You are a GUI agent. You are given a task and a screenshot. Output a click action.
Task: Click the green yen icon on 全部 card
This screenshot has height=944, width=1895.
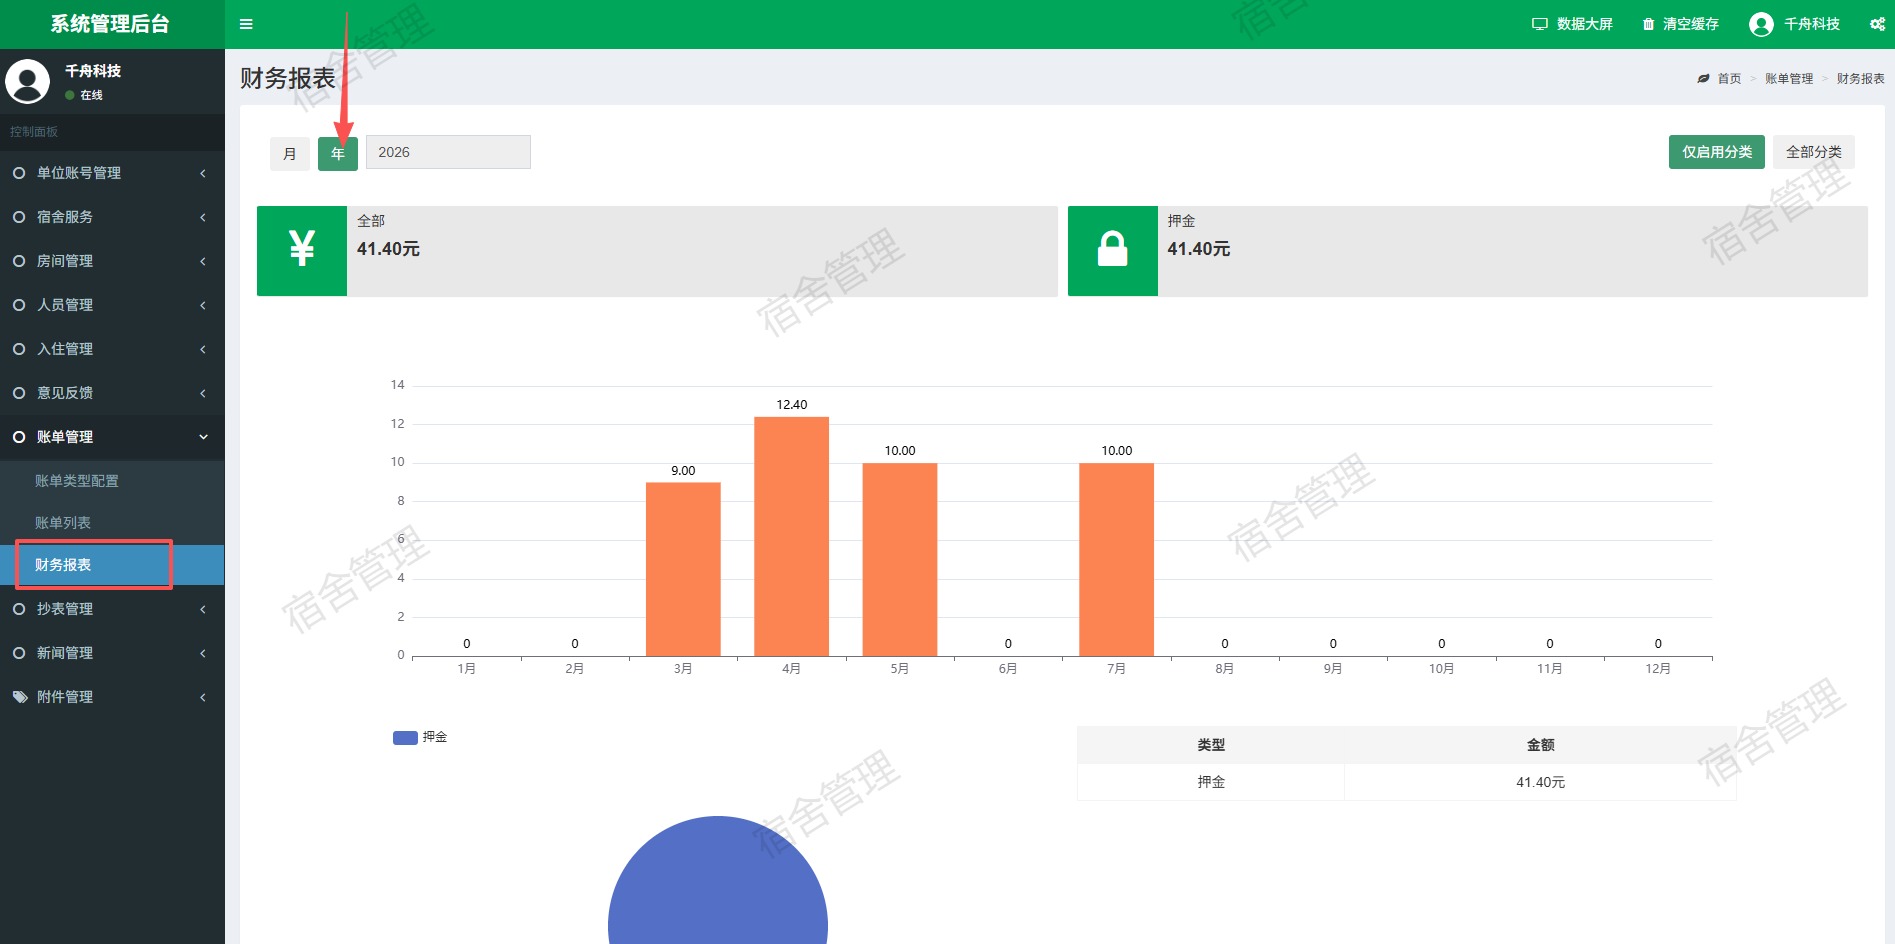tap(302, 251)
